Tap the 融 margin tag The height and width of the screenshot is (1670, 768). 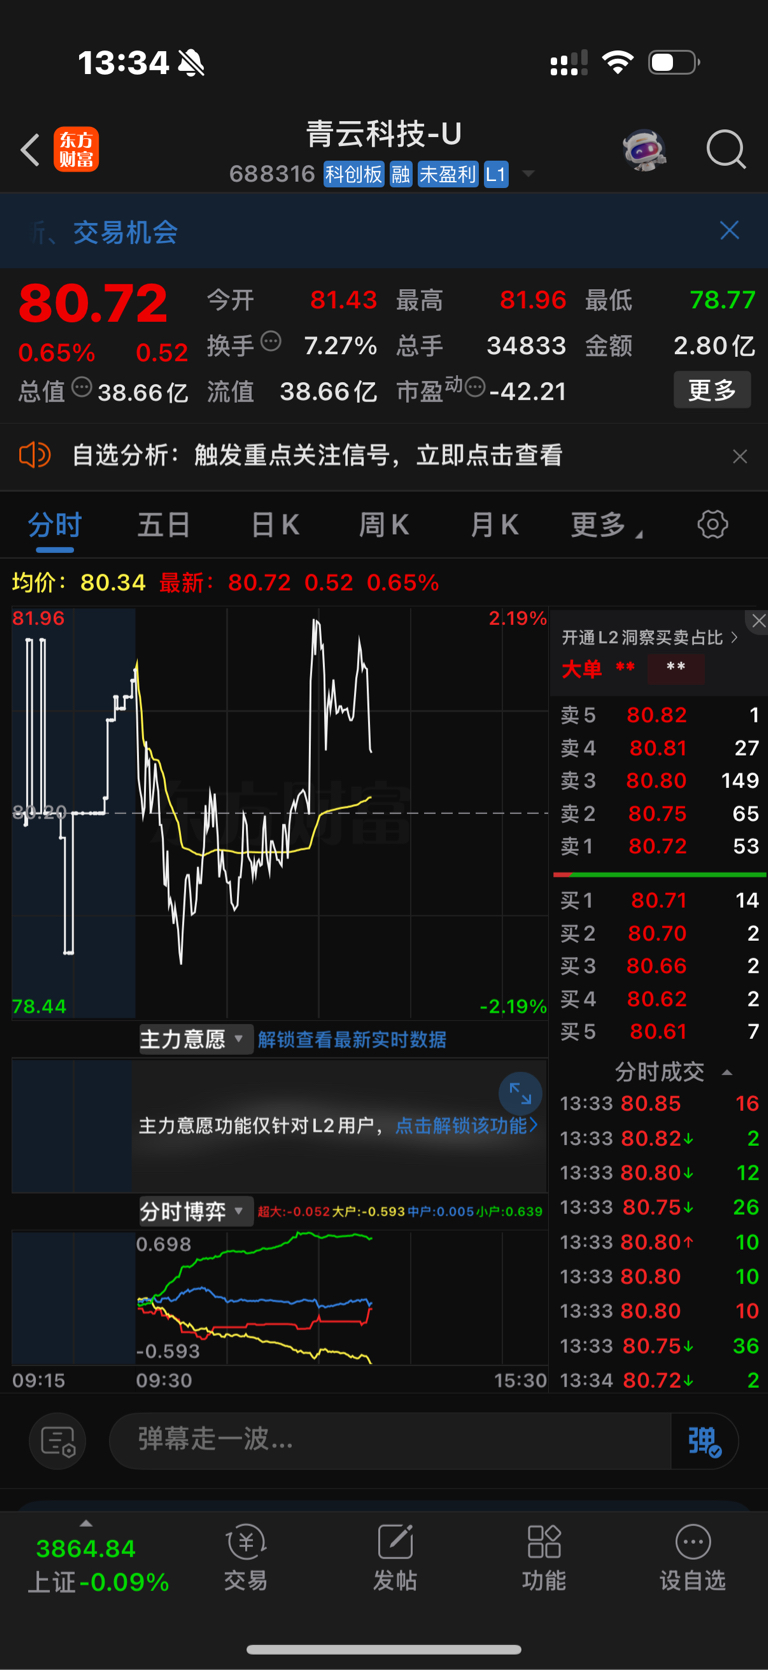(x=401, y=174)
